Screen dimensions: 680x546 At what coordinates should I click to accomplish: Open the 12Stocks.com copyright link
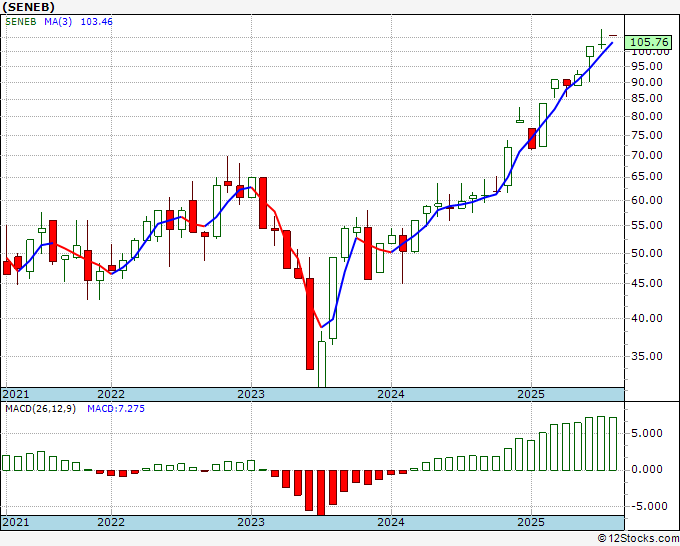[x=638, y=539]
